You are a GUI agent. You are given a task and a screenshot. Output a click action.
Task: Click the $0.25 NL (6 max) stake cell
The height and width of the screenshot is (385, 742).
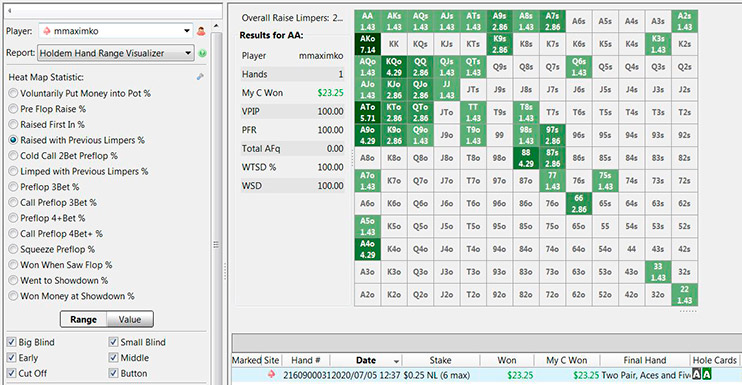(437, 375)
